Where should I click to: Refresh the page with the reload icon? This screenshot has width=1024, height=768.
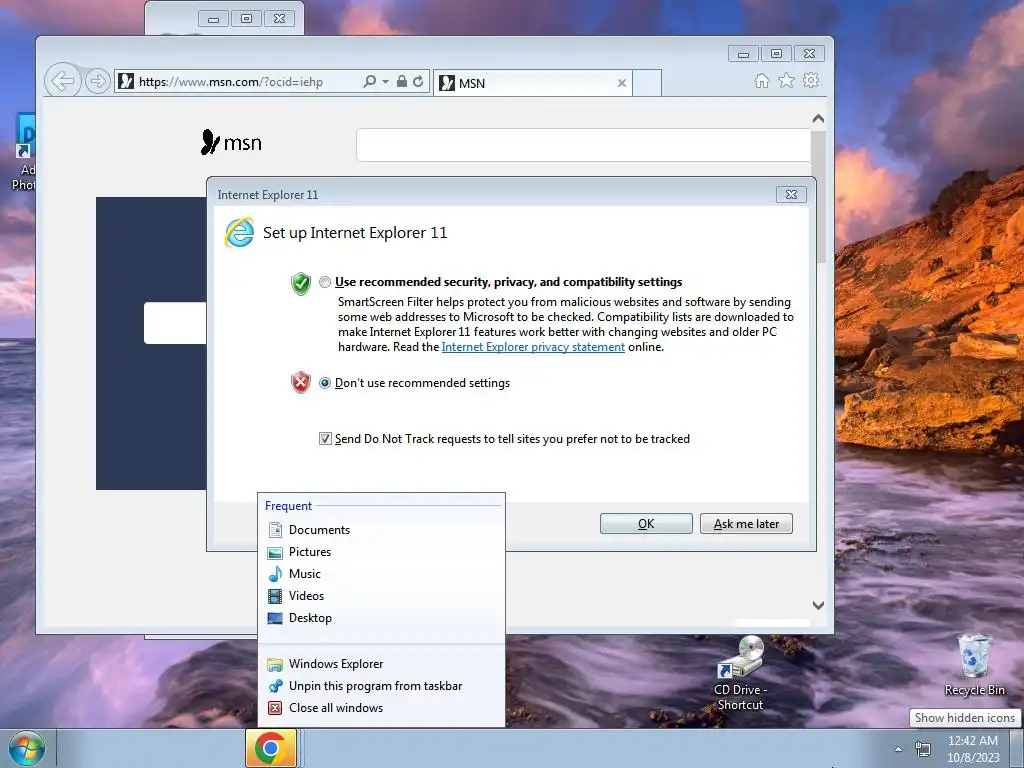pyautogui.click(x=418, y=82)
